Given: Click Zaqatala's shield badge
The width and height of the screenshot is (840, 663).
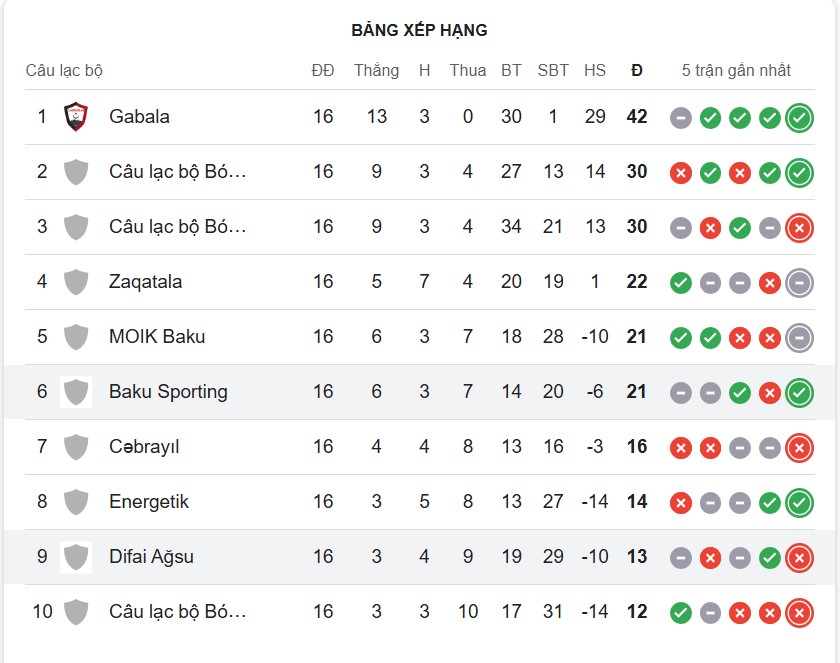Looking at the screenshot, I should [x=74, y=282].
